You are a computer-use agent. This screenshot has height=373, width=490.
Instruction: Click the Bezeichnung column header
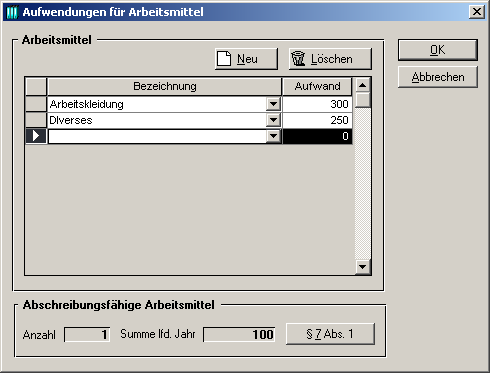(165, 86)
